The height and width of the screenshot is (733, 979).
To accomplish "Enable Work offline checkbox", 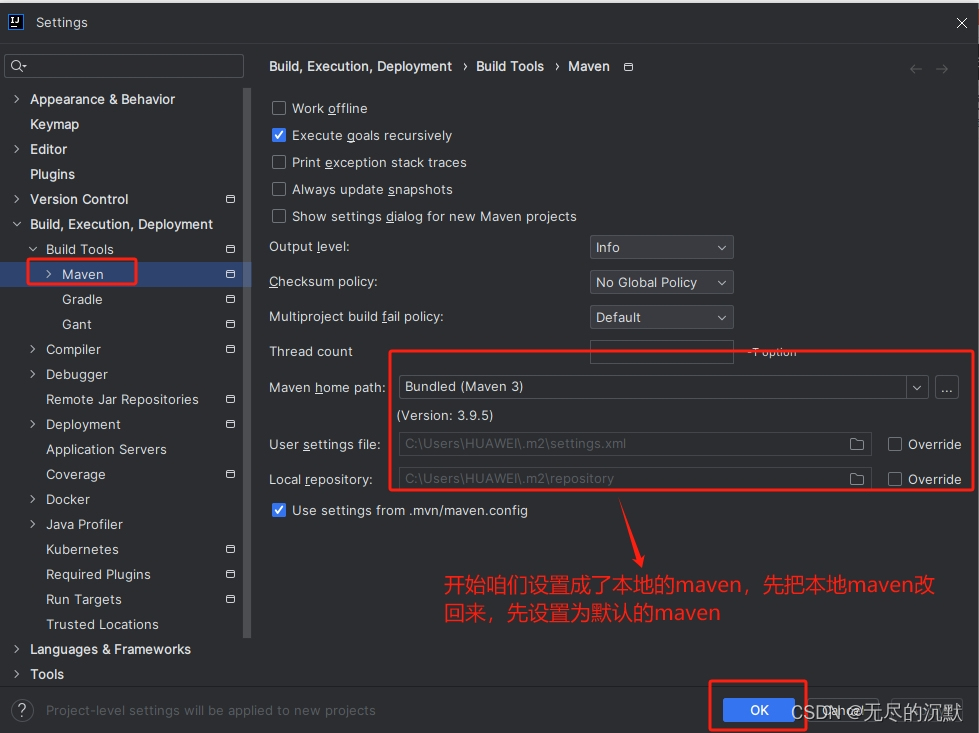I will (278, 108).
